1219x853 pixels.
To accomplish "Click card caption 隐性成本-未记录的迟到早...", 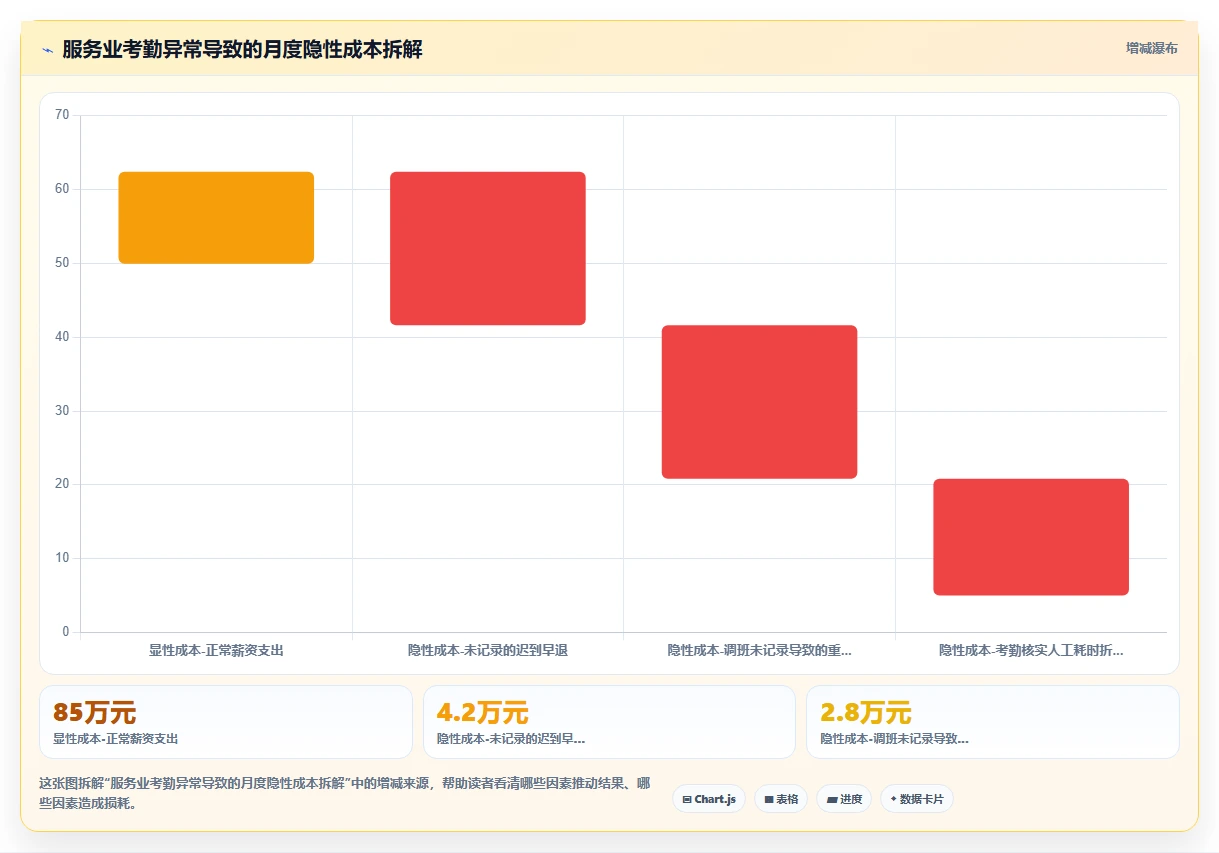I will [x=511, y=739].
